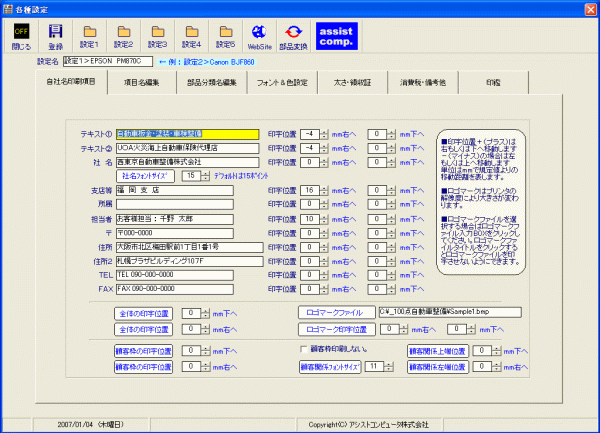Open the 設定3 folder icon
This screenshot has width=600, height=433.
[158, 37]
